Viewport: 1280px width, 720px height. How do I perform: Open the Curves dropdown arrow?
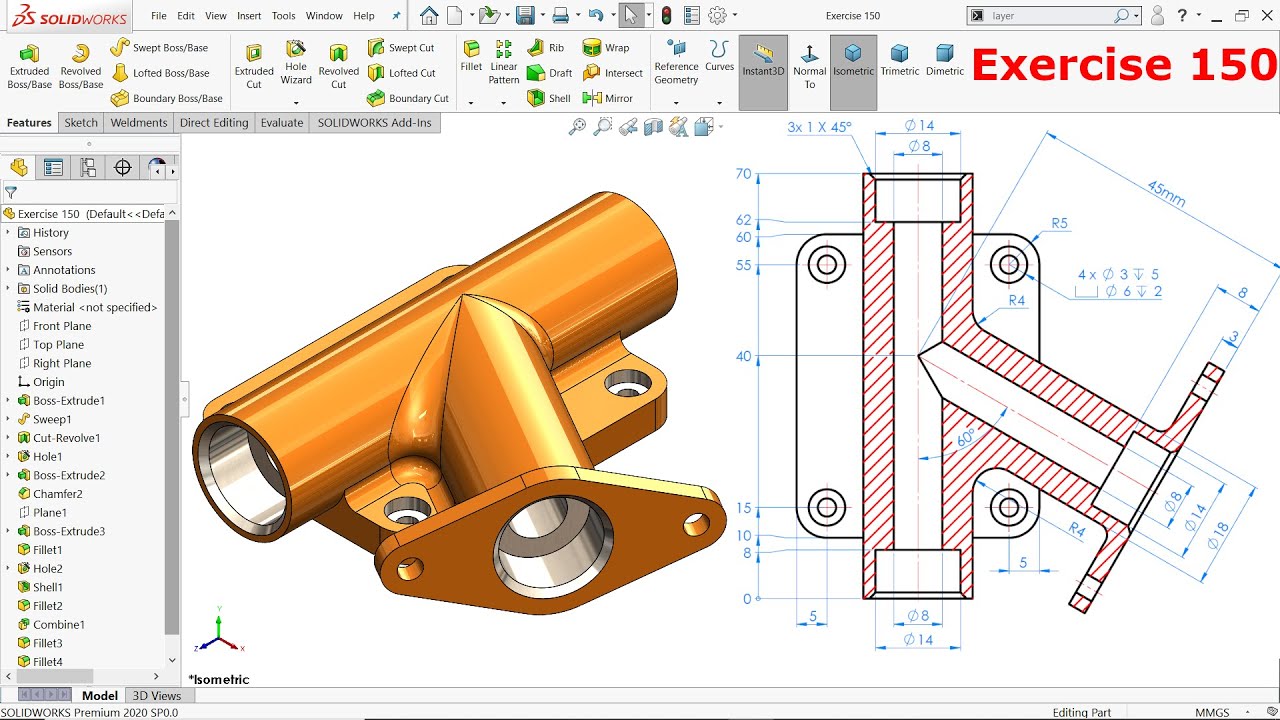(719, 102)
